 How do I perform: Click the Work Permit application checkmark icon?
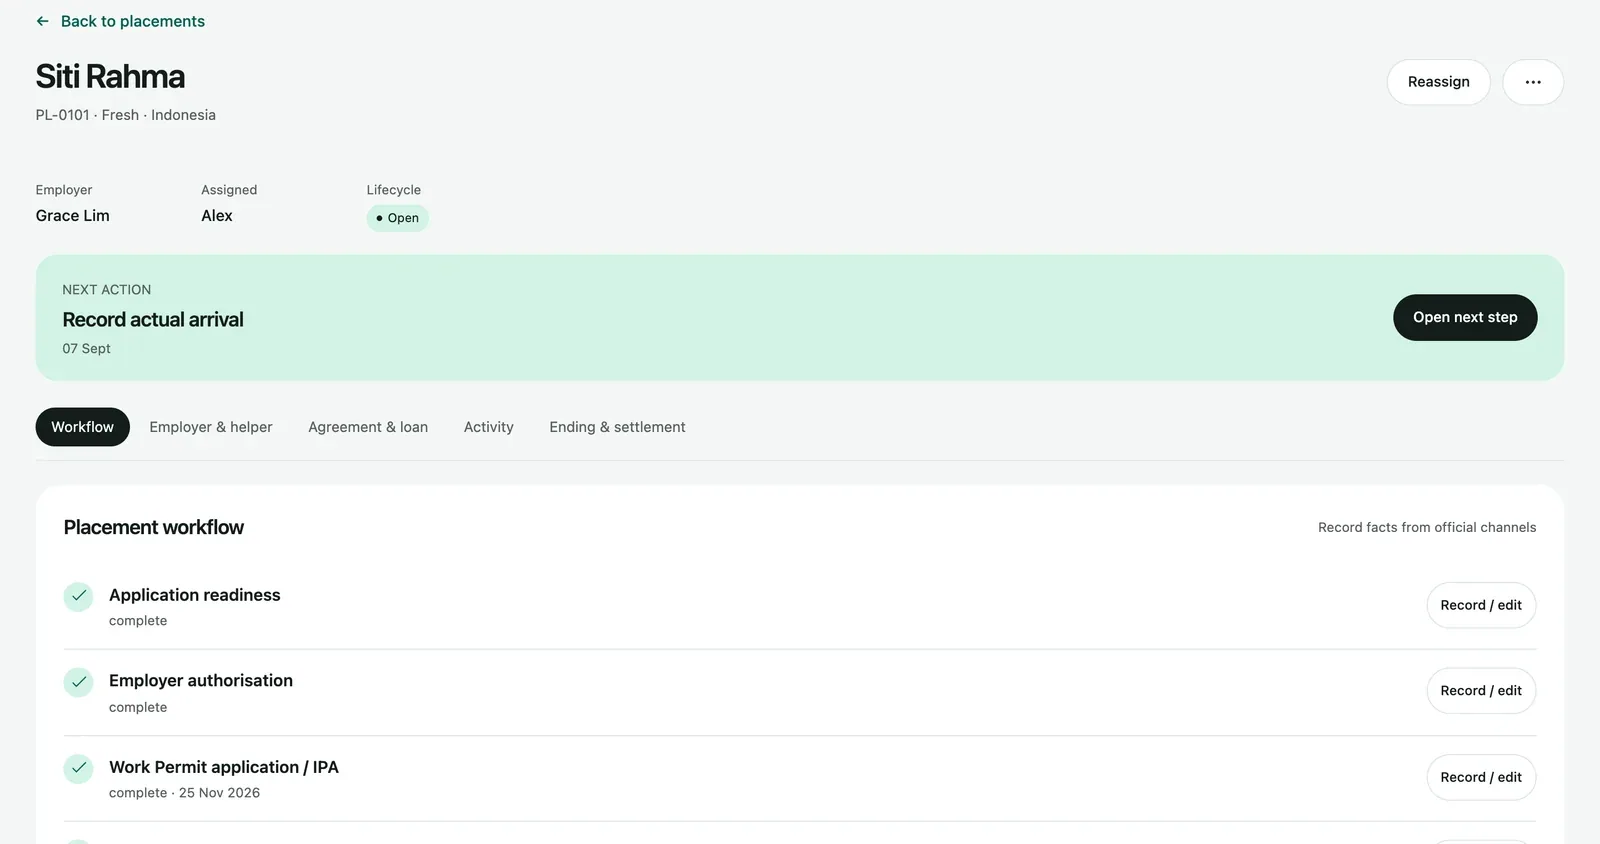tap(79, 768)
